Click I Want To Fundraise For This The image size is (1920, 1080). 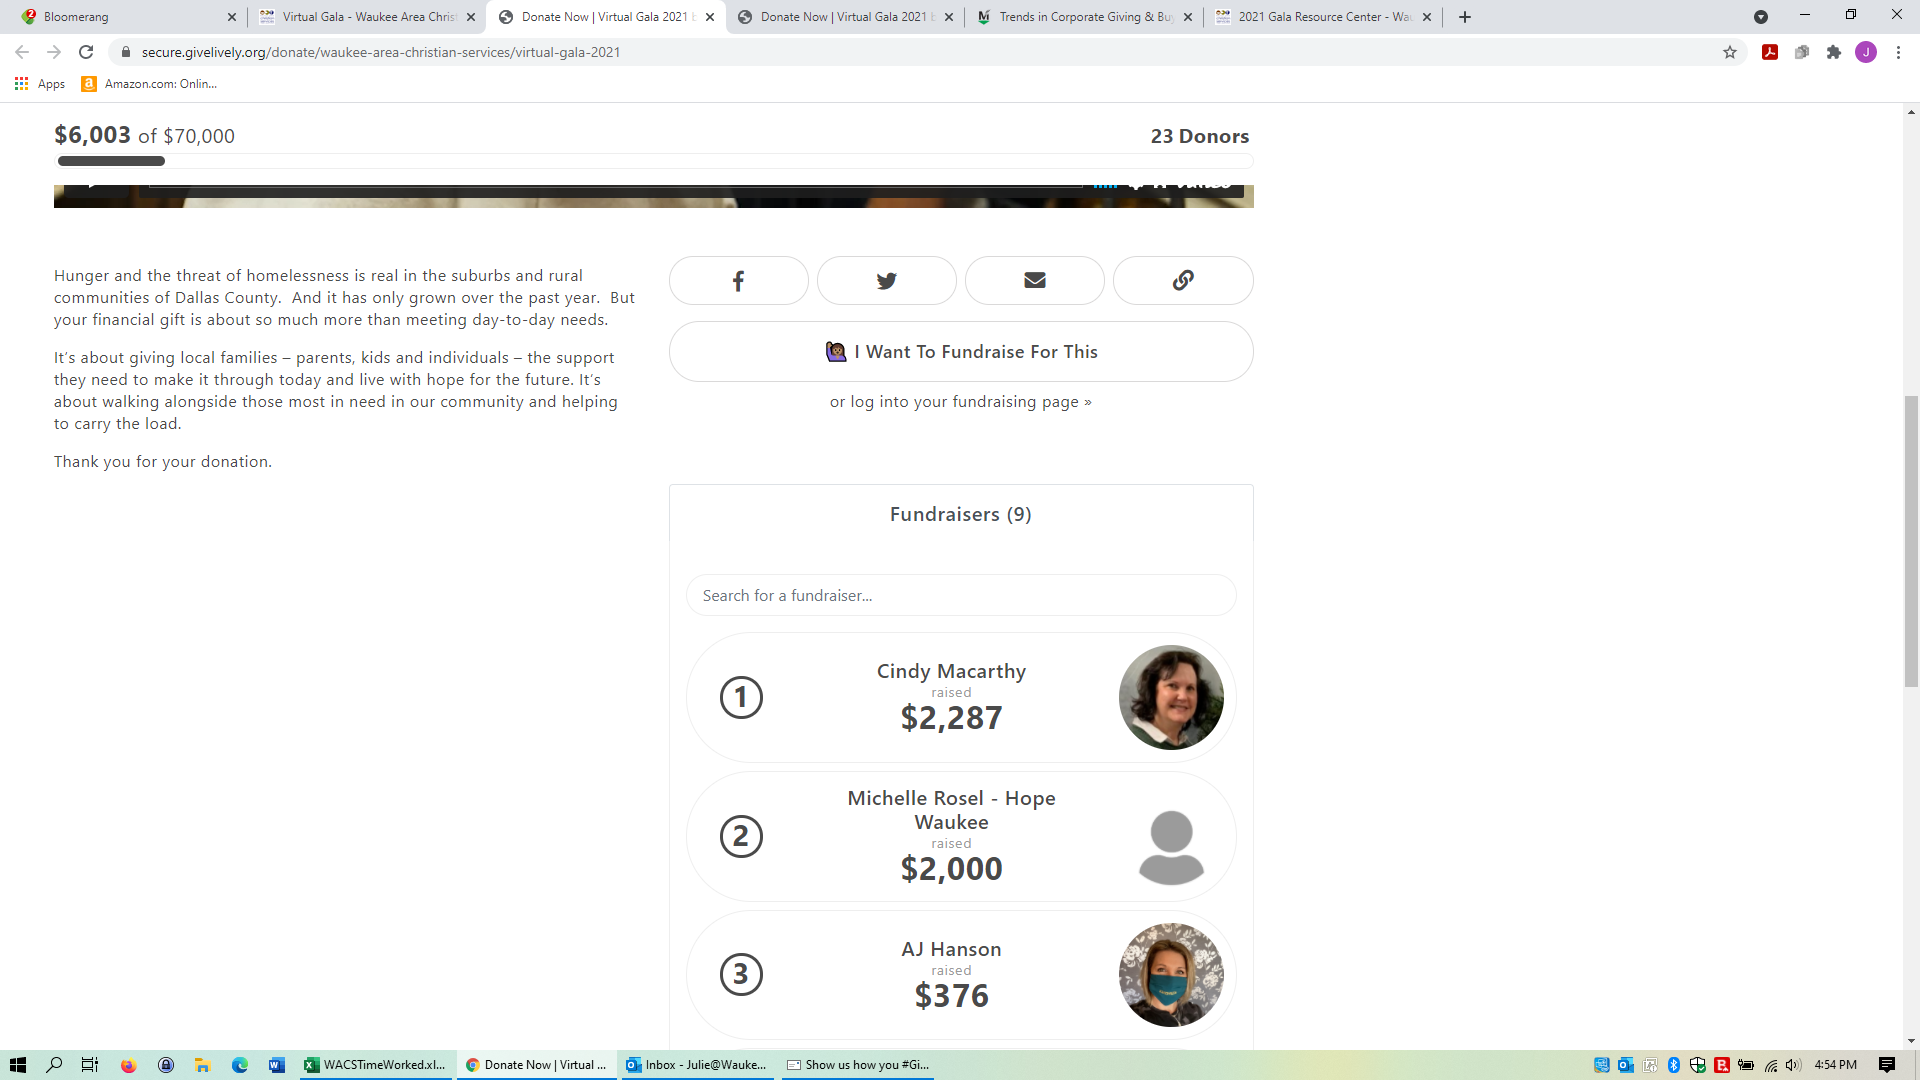coord(961,352)
